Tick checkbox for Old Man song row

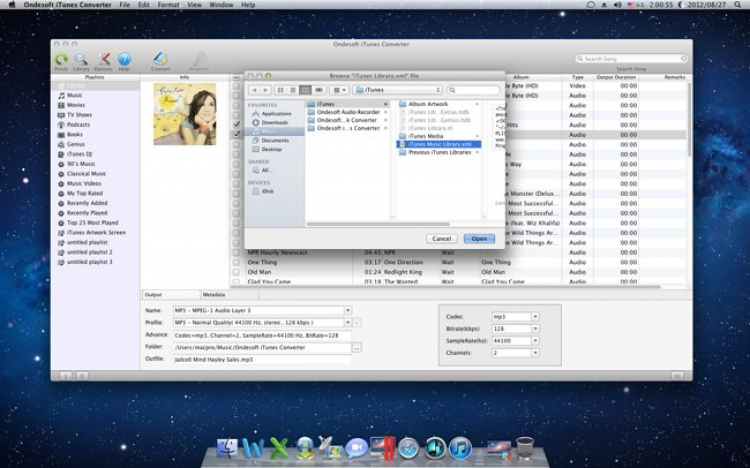point(236,272)
